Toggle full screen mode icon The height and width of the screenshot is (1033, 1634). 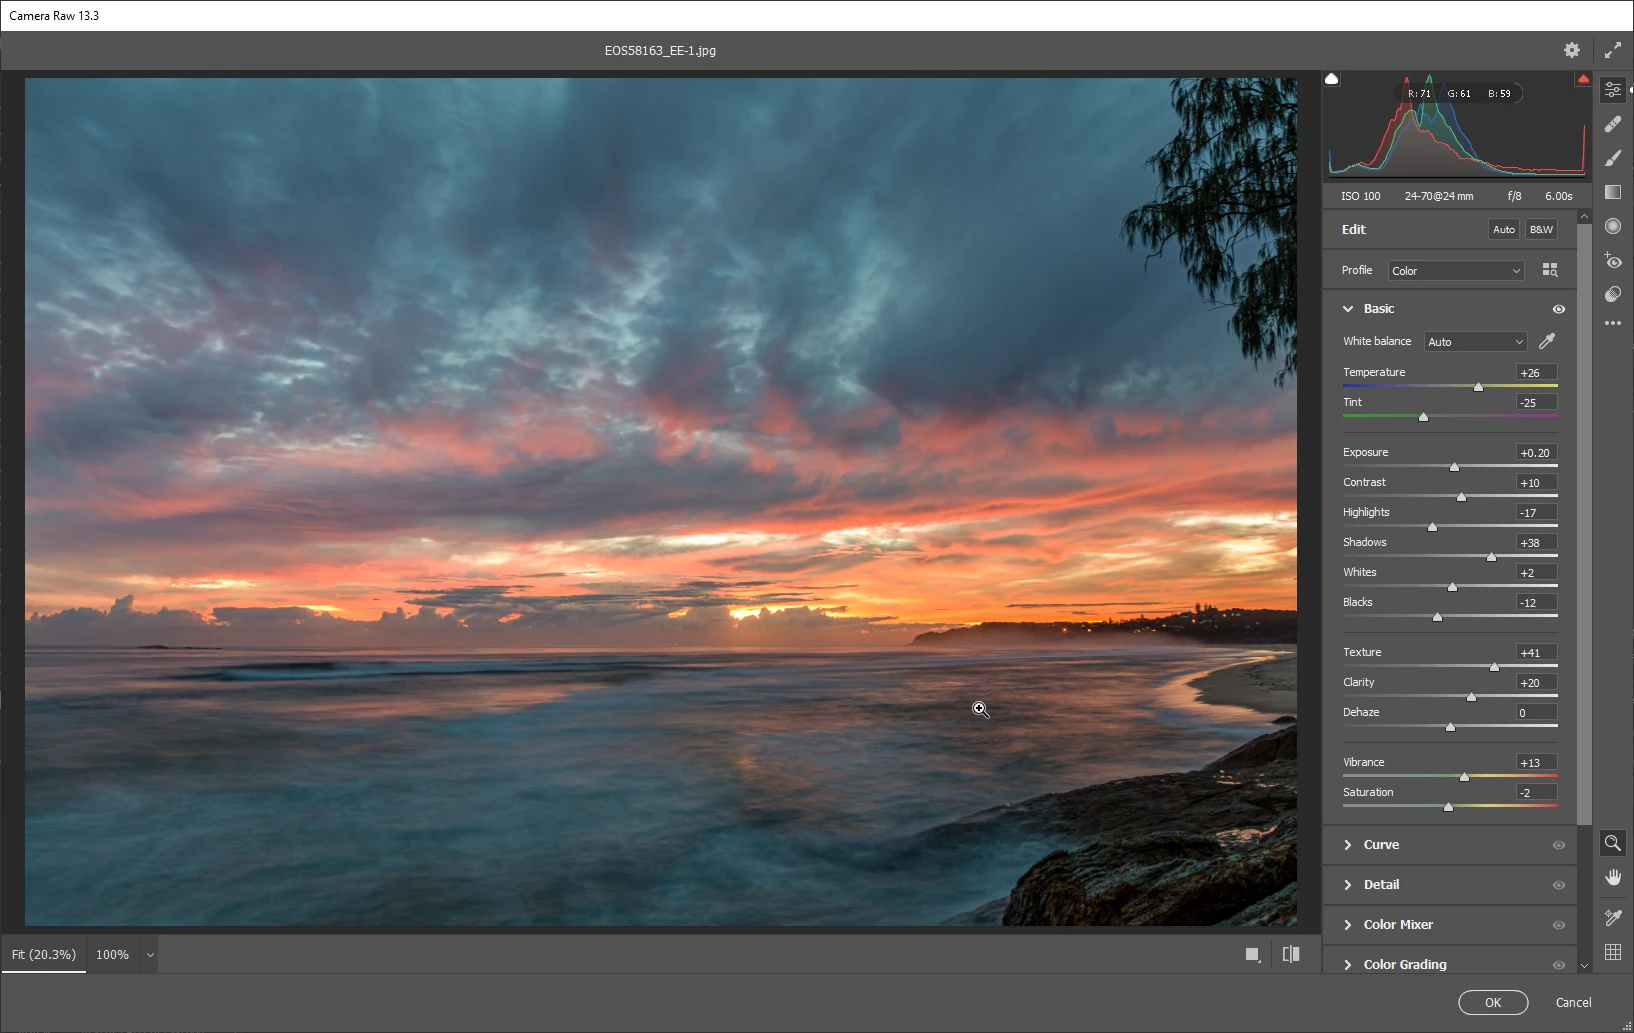click(1613, 50)
